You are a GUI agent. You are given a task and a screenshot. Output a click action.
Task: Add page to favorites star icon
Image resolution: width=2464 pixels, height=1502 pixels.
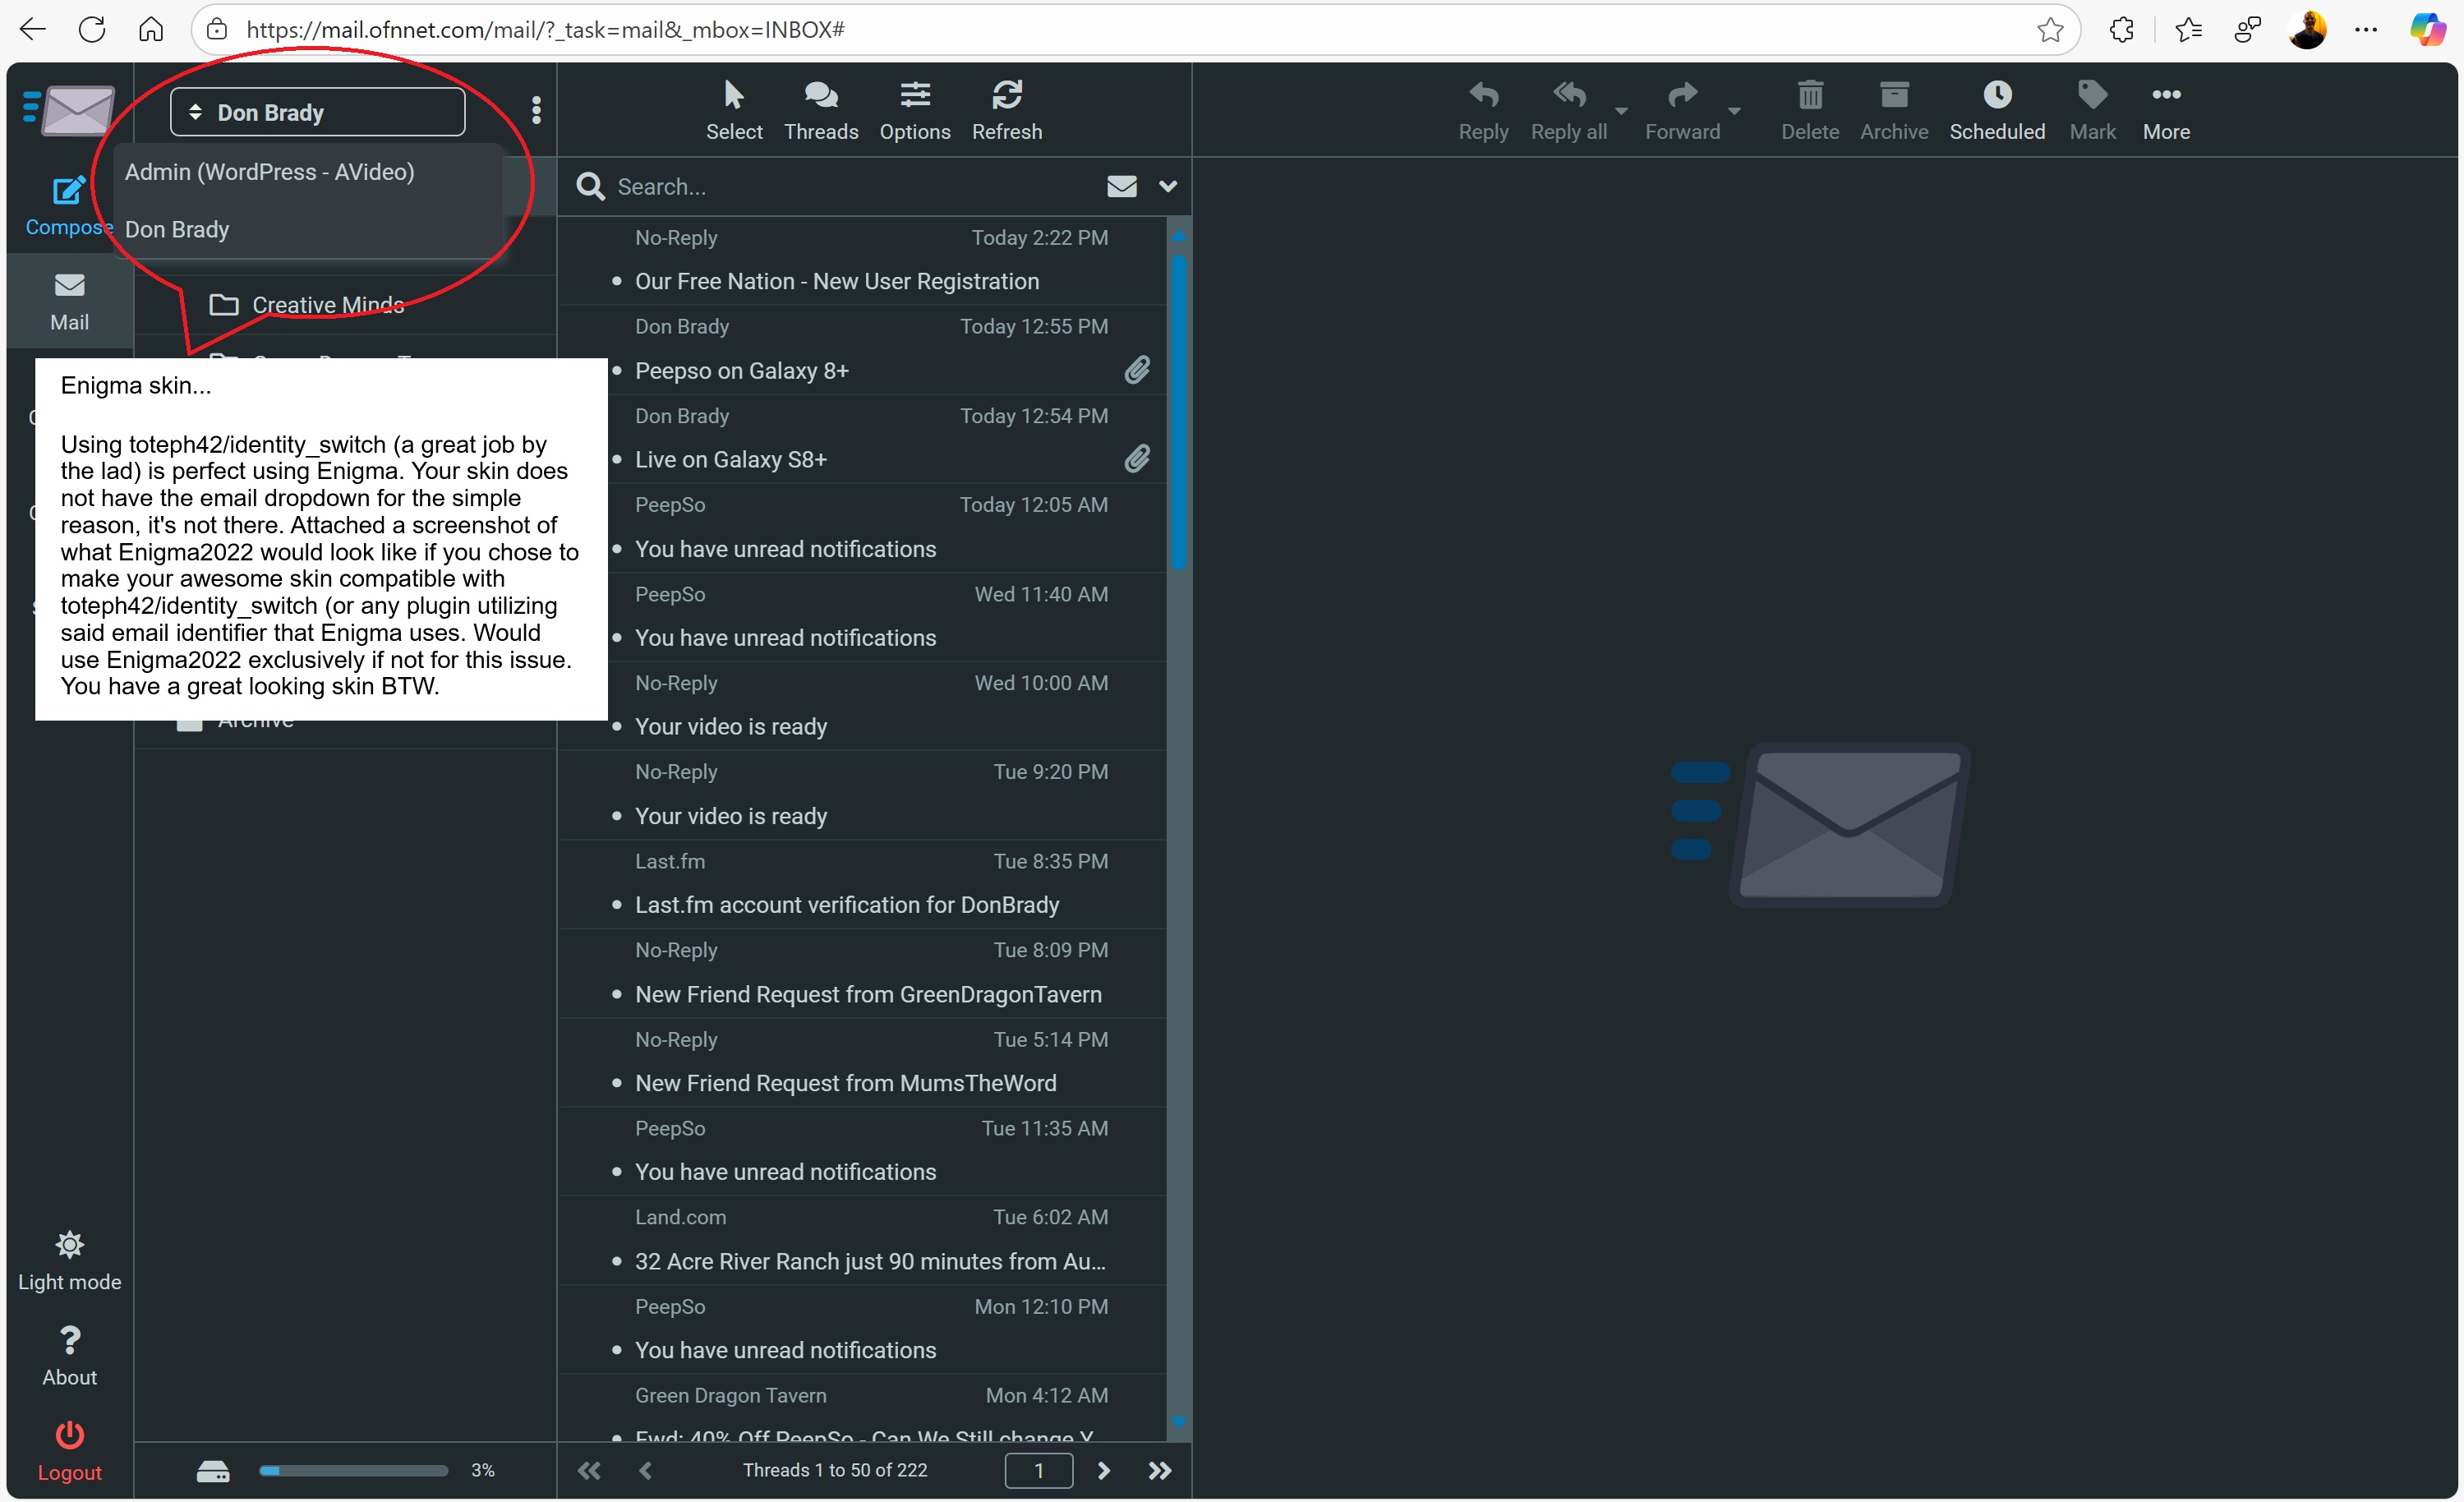pyautogui.click(x=2051, y=30)
